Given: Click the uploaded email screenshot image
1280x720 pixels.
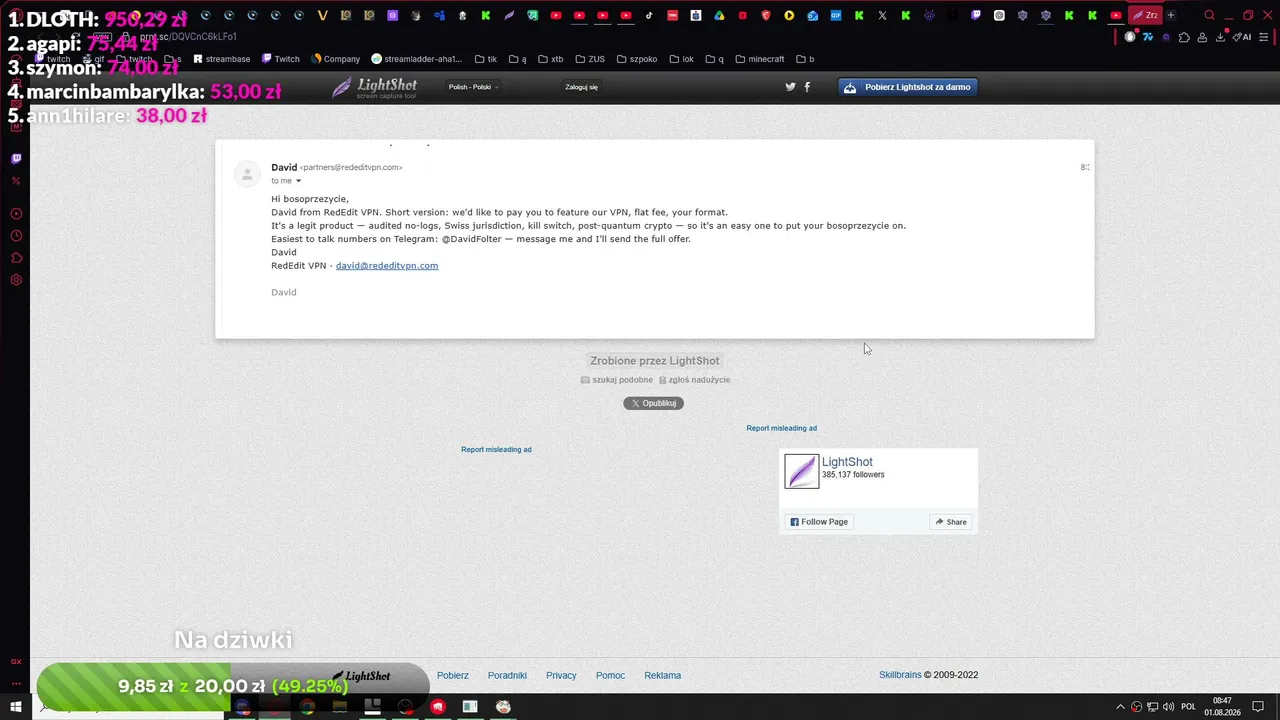Looking at the screenshot, I should tap(655, 239).
